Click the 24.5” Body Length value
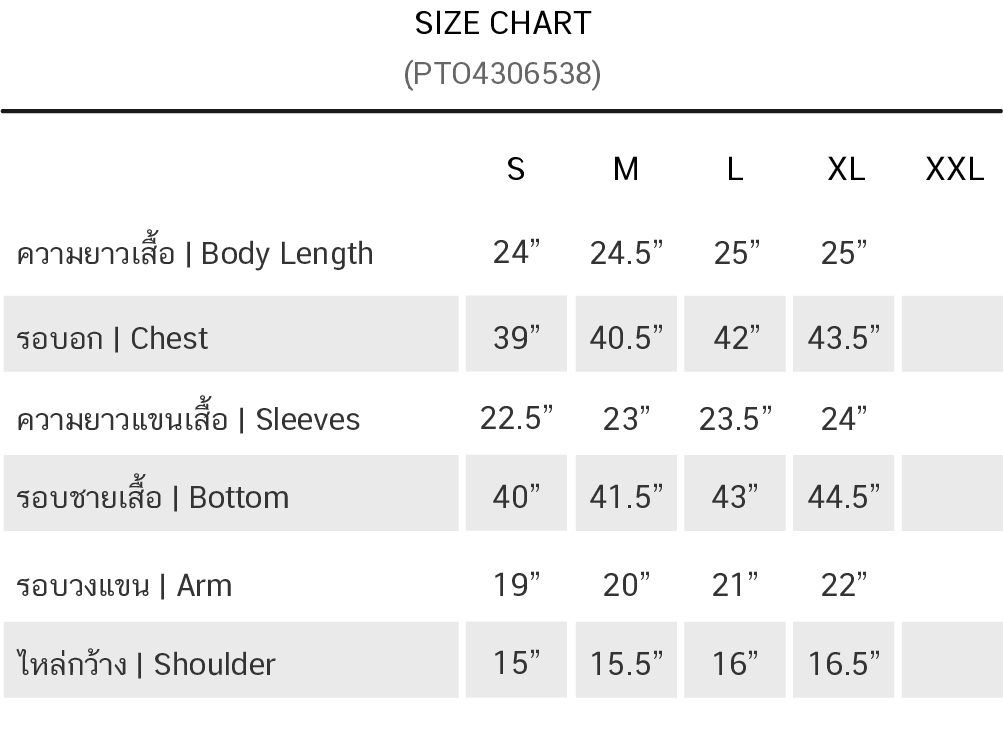The height and width of the screenshot is (746, 1003). 626,253
